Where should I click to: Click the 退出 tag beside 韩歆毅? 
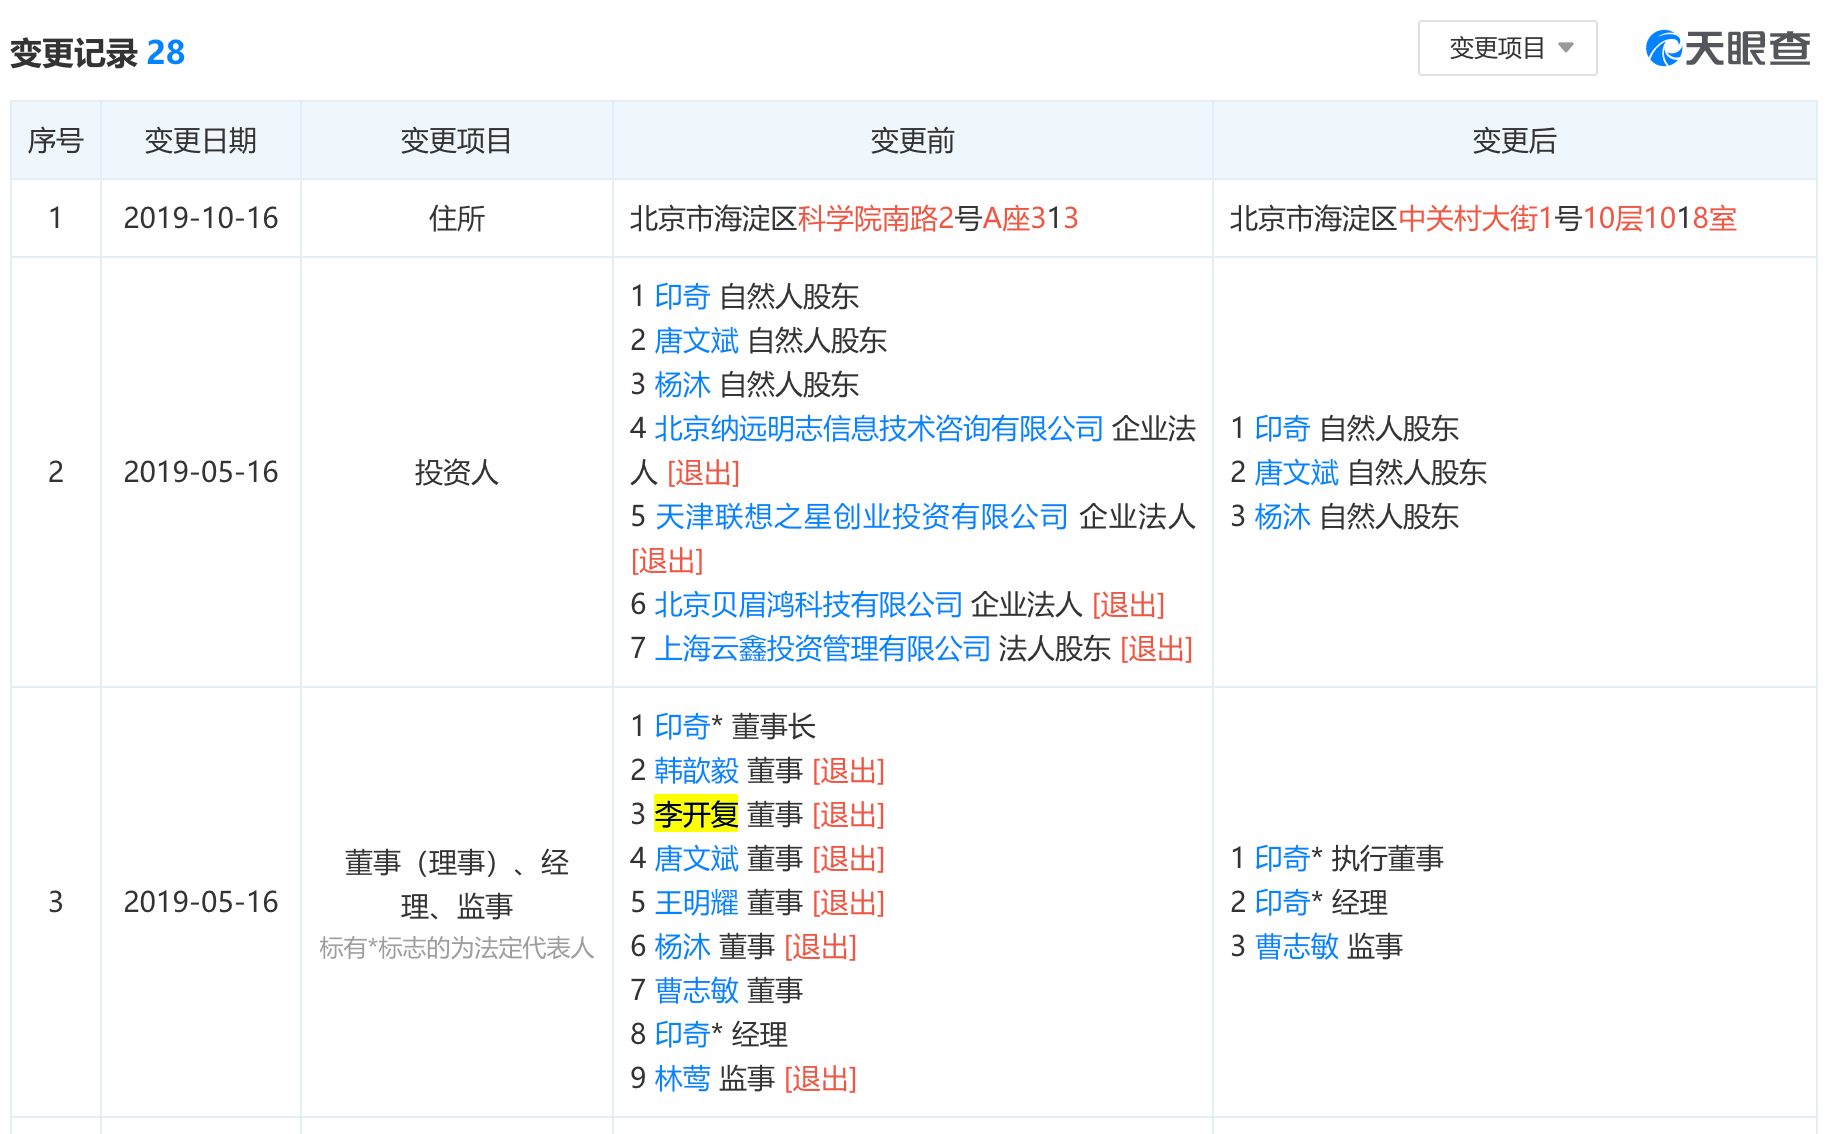(x=849, y=770)
